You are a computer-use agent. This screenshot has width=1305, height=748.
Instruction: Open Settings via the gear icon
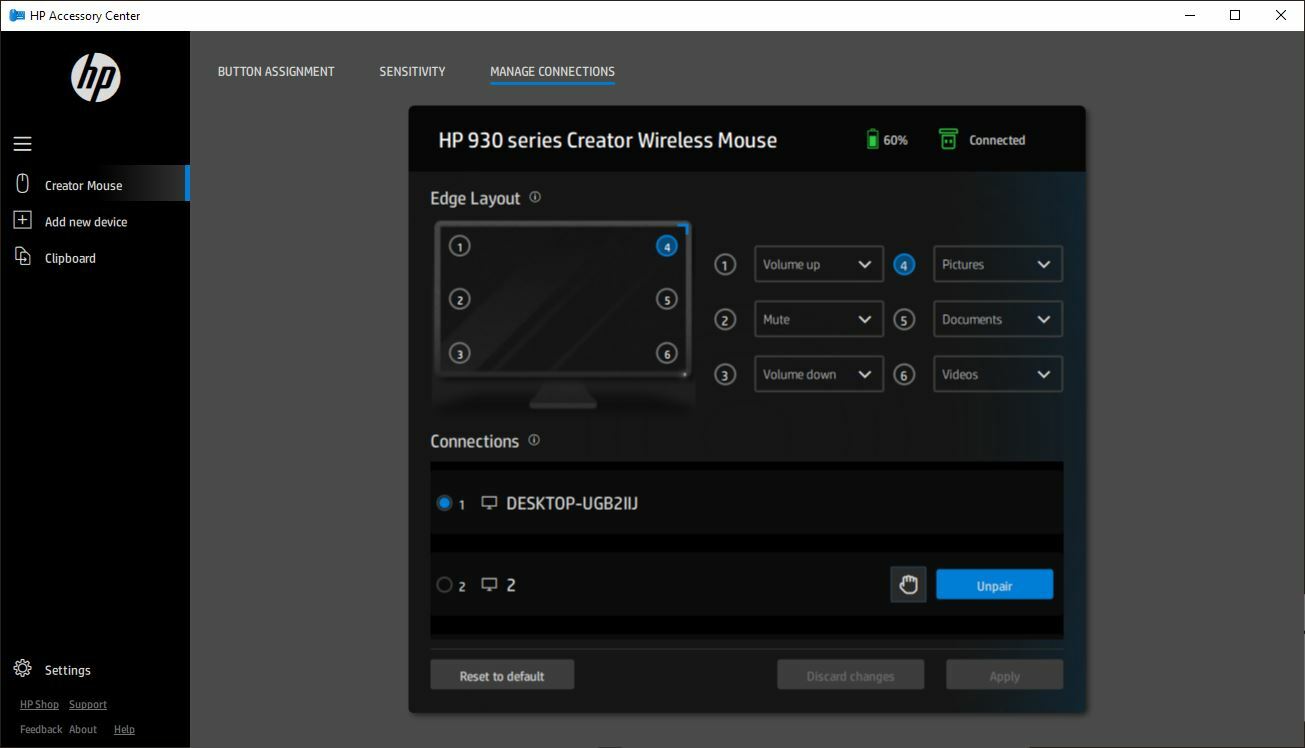[x=22, y=669]
